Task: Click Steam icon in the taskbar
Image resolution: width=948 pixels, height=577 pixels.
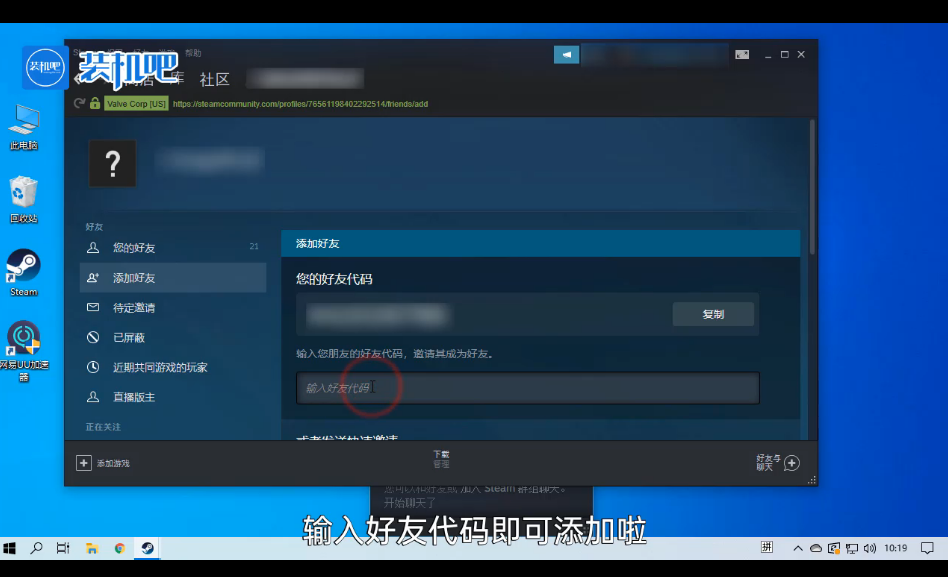Action: tap(147, 548)
